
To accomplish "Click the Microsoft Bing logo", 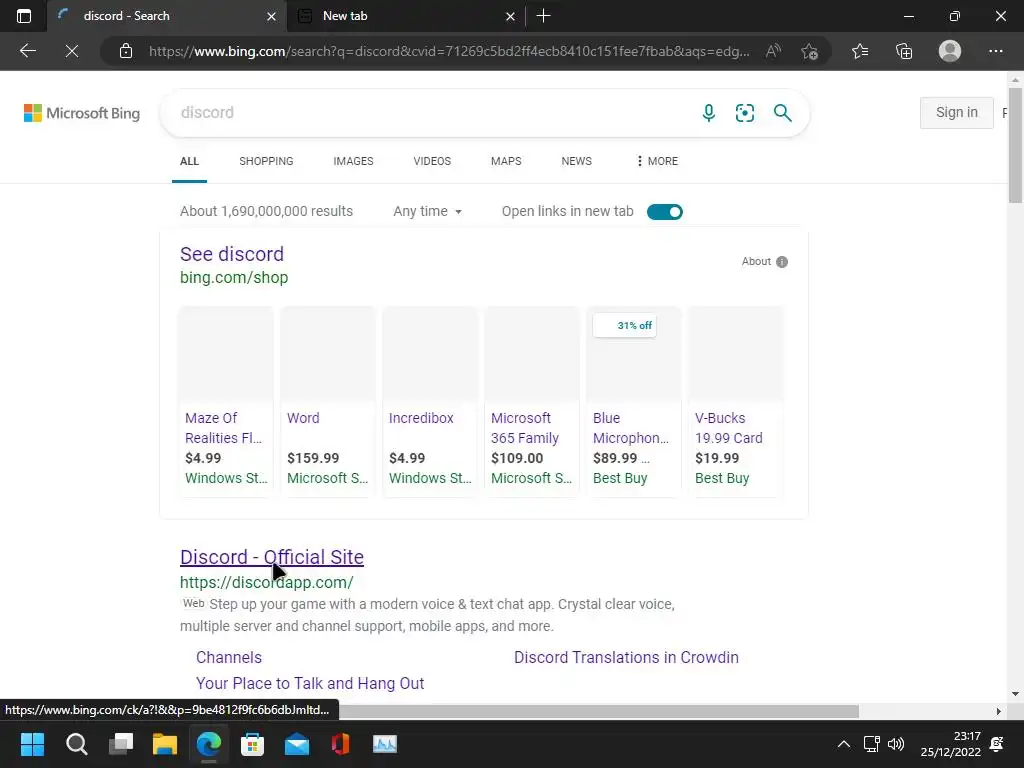I will coord(82,113).
